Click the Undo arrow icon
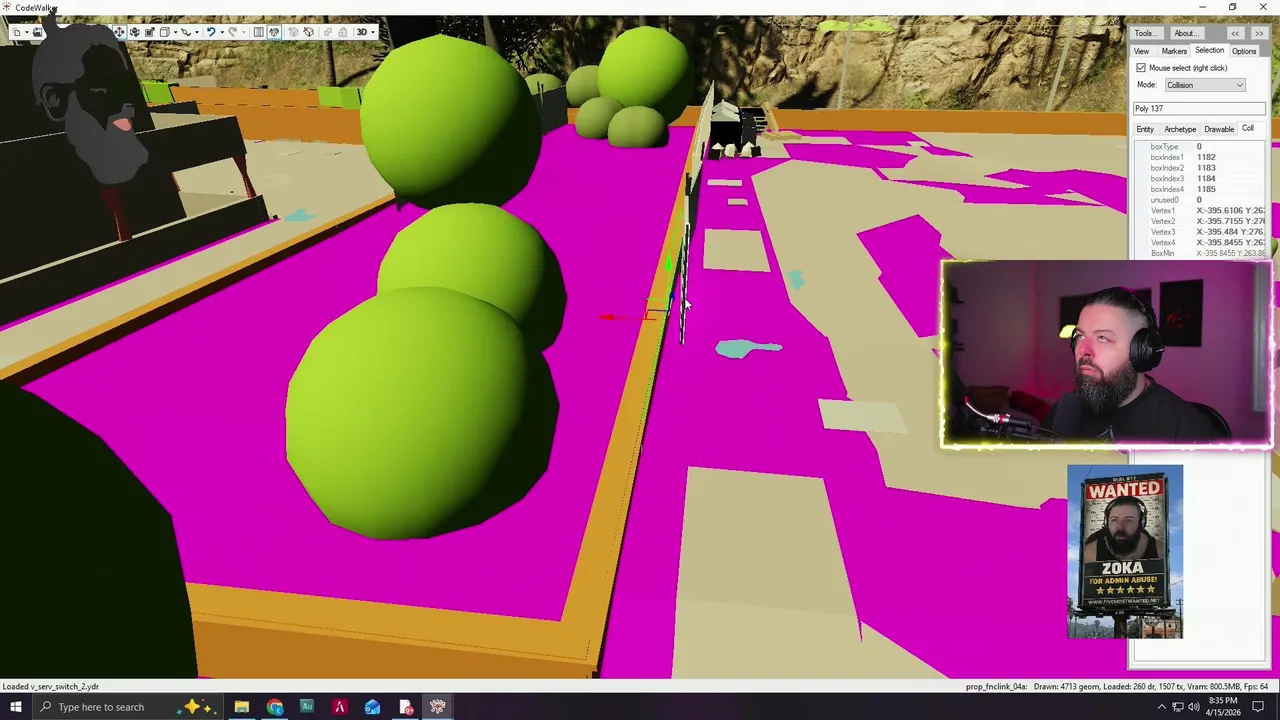The width and height of the screenshot is (1280, 720). click(x=211, y=32)
